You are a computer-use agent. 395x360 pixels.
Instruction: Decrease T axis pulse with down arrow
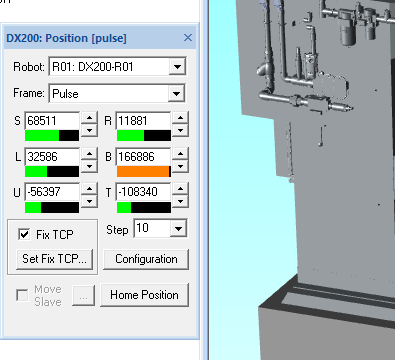[180, 201]
